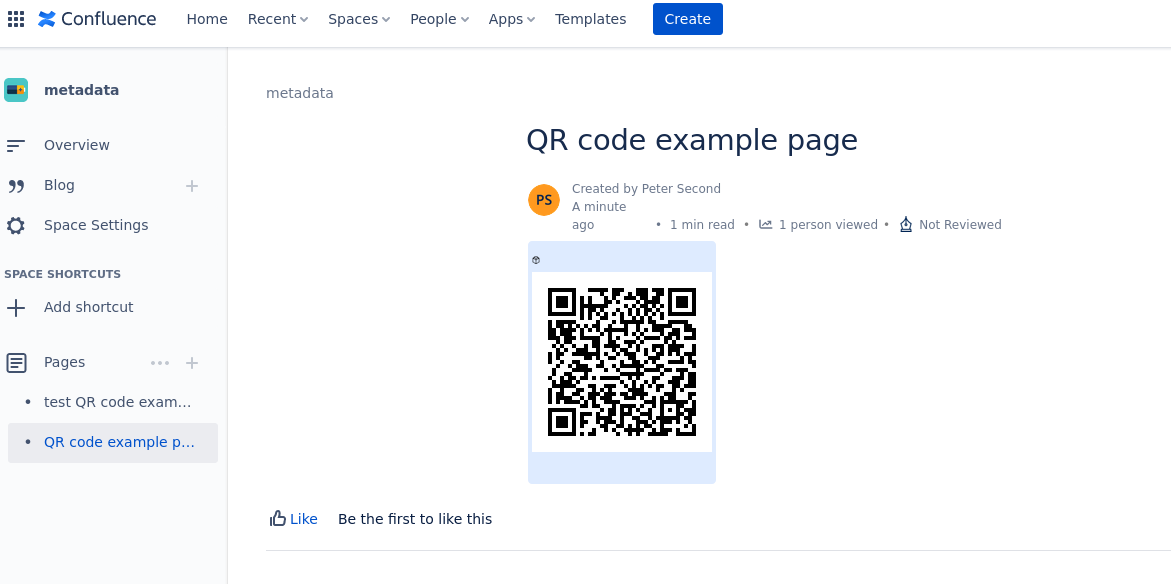Open the 'test QR code exam...' page
This screenshot has width=1171, height=584.
pyautogui.click(x=118, y=401)
